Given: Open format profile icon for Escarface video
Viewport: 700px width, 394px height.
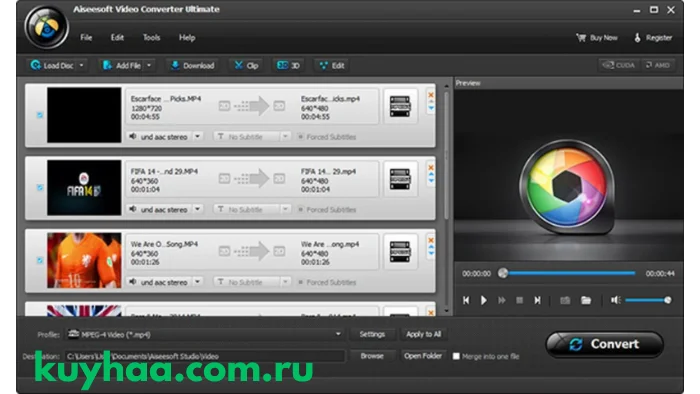Looking at the screenshot, I should (400, 106).
